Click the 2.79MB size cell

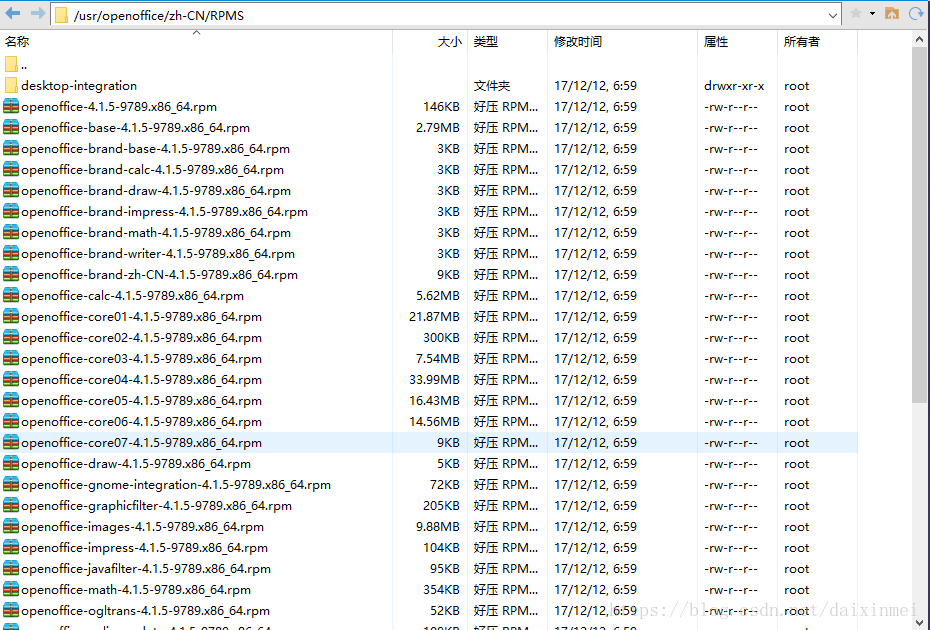[438, 128]
